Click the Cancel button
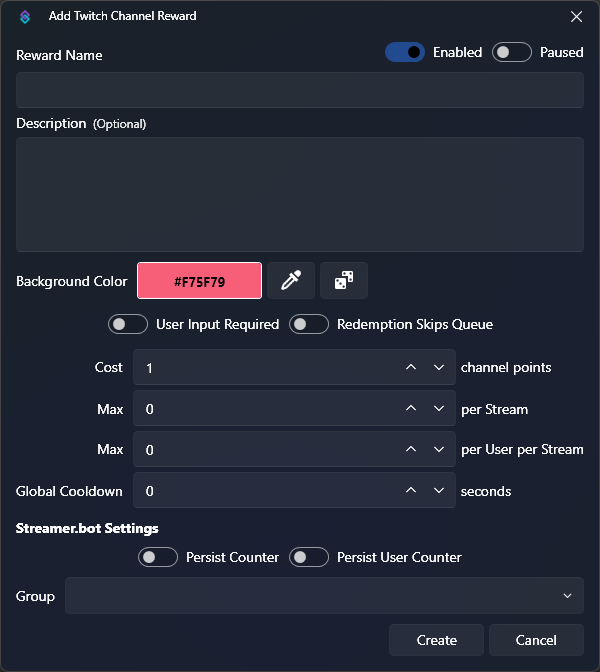 pos(536,640)
